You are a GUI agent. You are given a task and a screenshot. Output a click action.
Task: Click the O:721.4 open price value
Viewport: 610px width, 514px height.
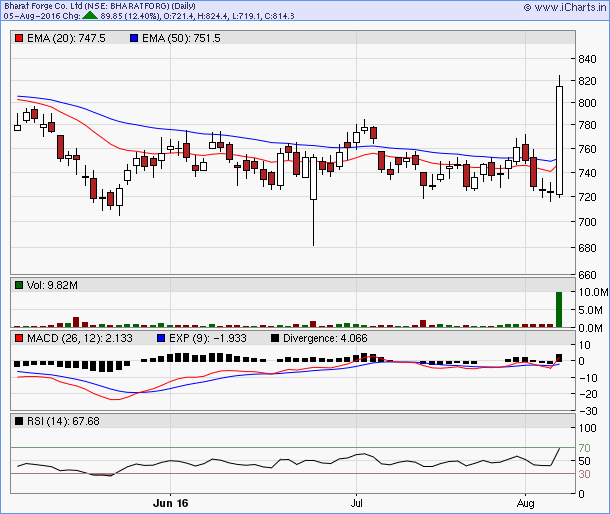(x=179, y=16)
